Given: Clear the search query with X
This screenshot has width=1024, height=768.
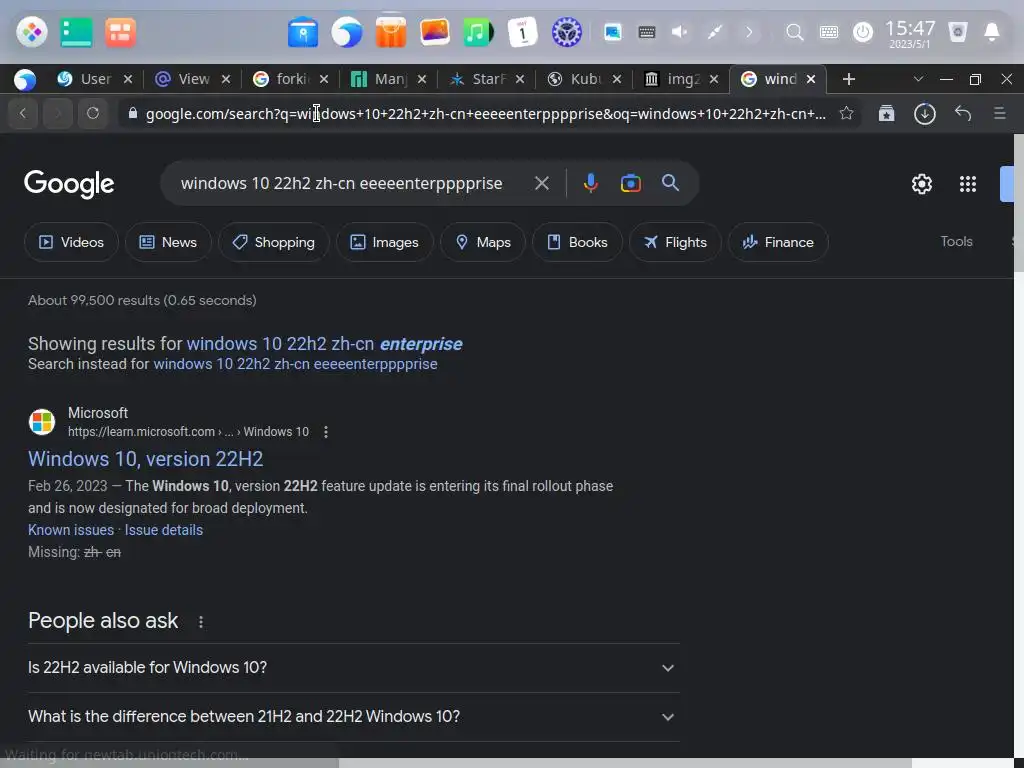Looking at the screenshot, I should point(541,184).
